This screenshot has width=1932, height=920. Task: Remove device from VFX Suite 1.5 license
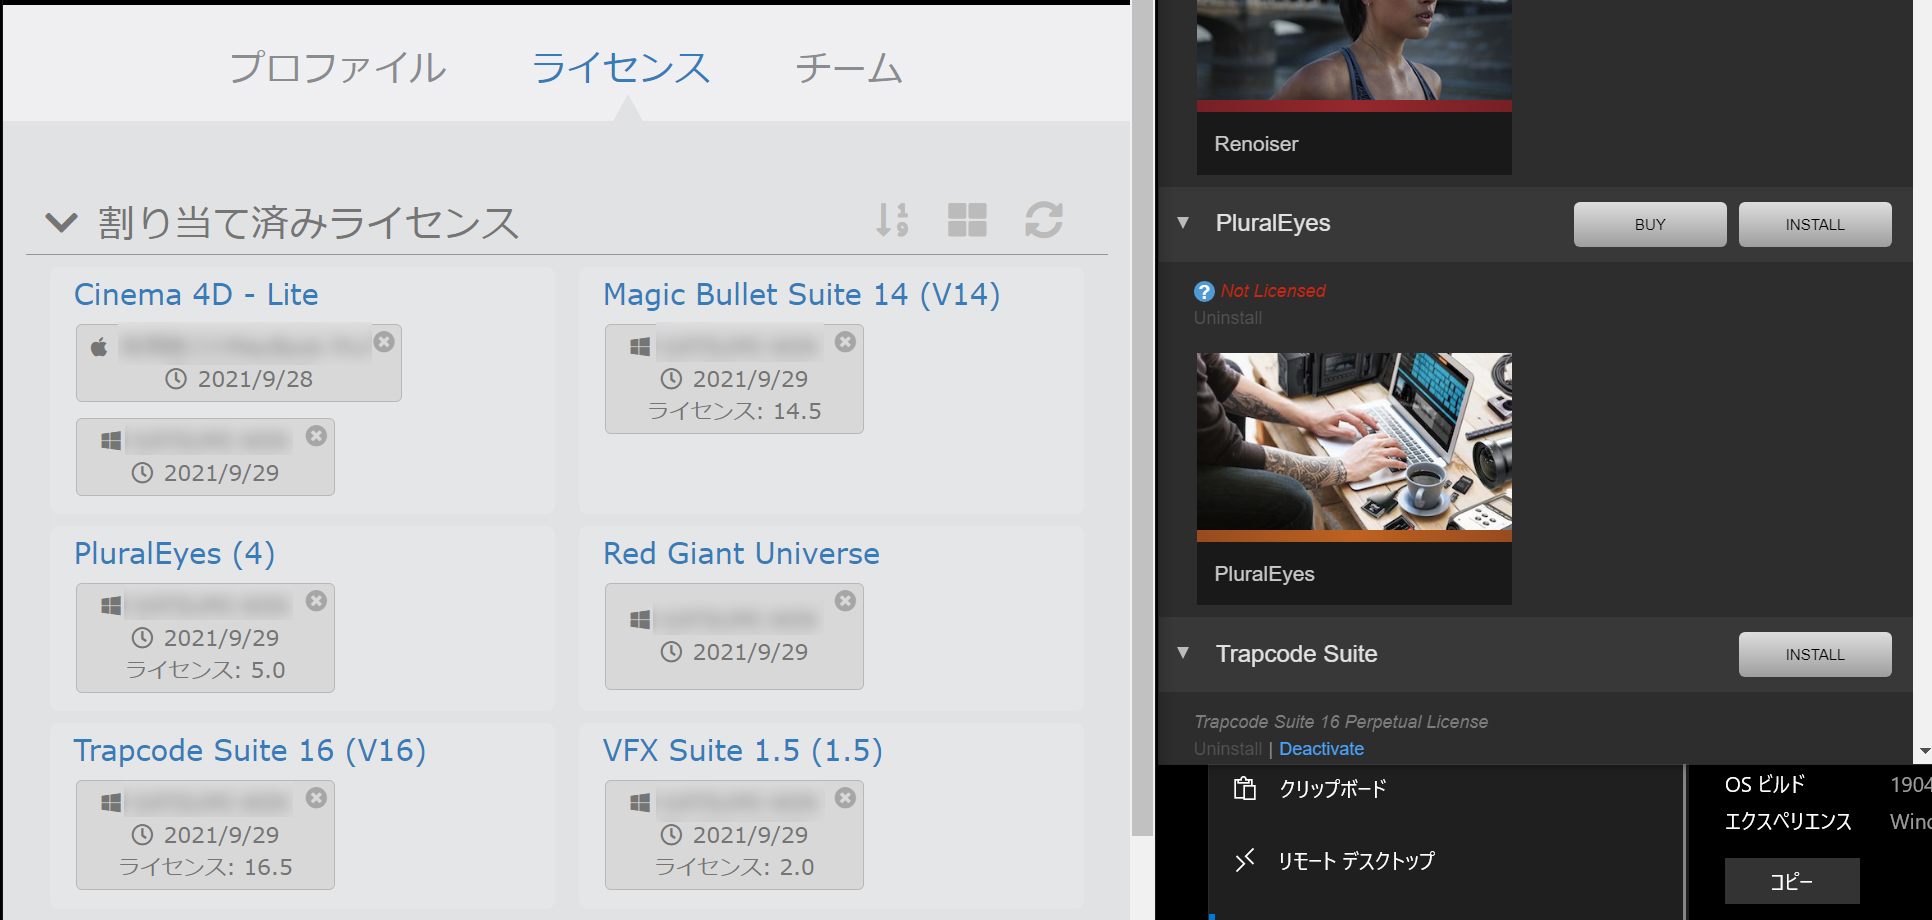[x=845, y=798]
